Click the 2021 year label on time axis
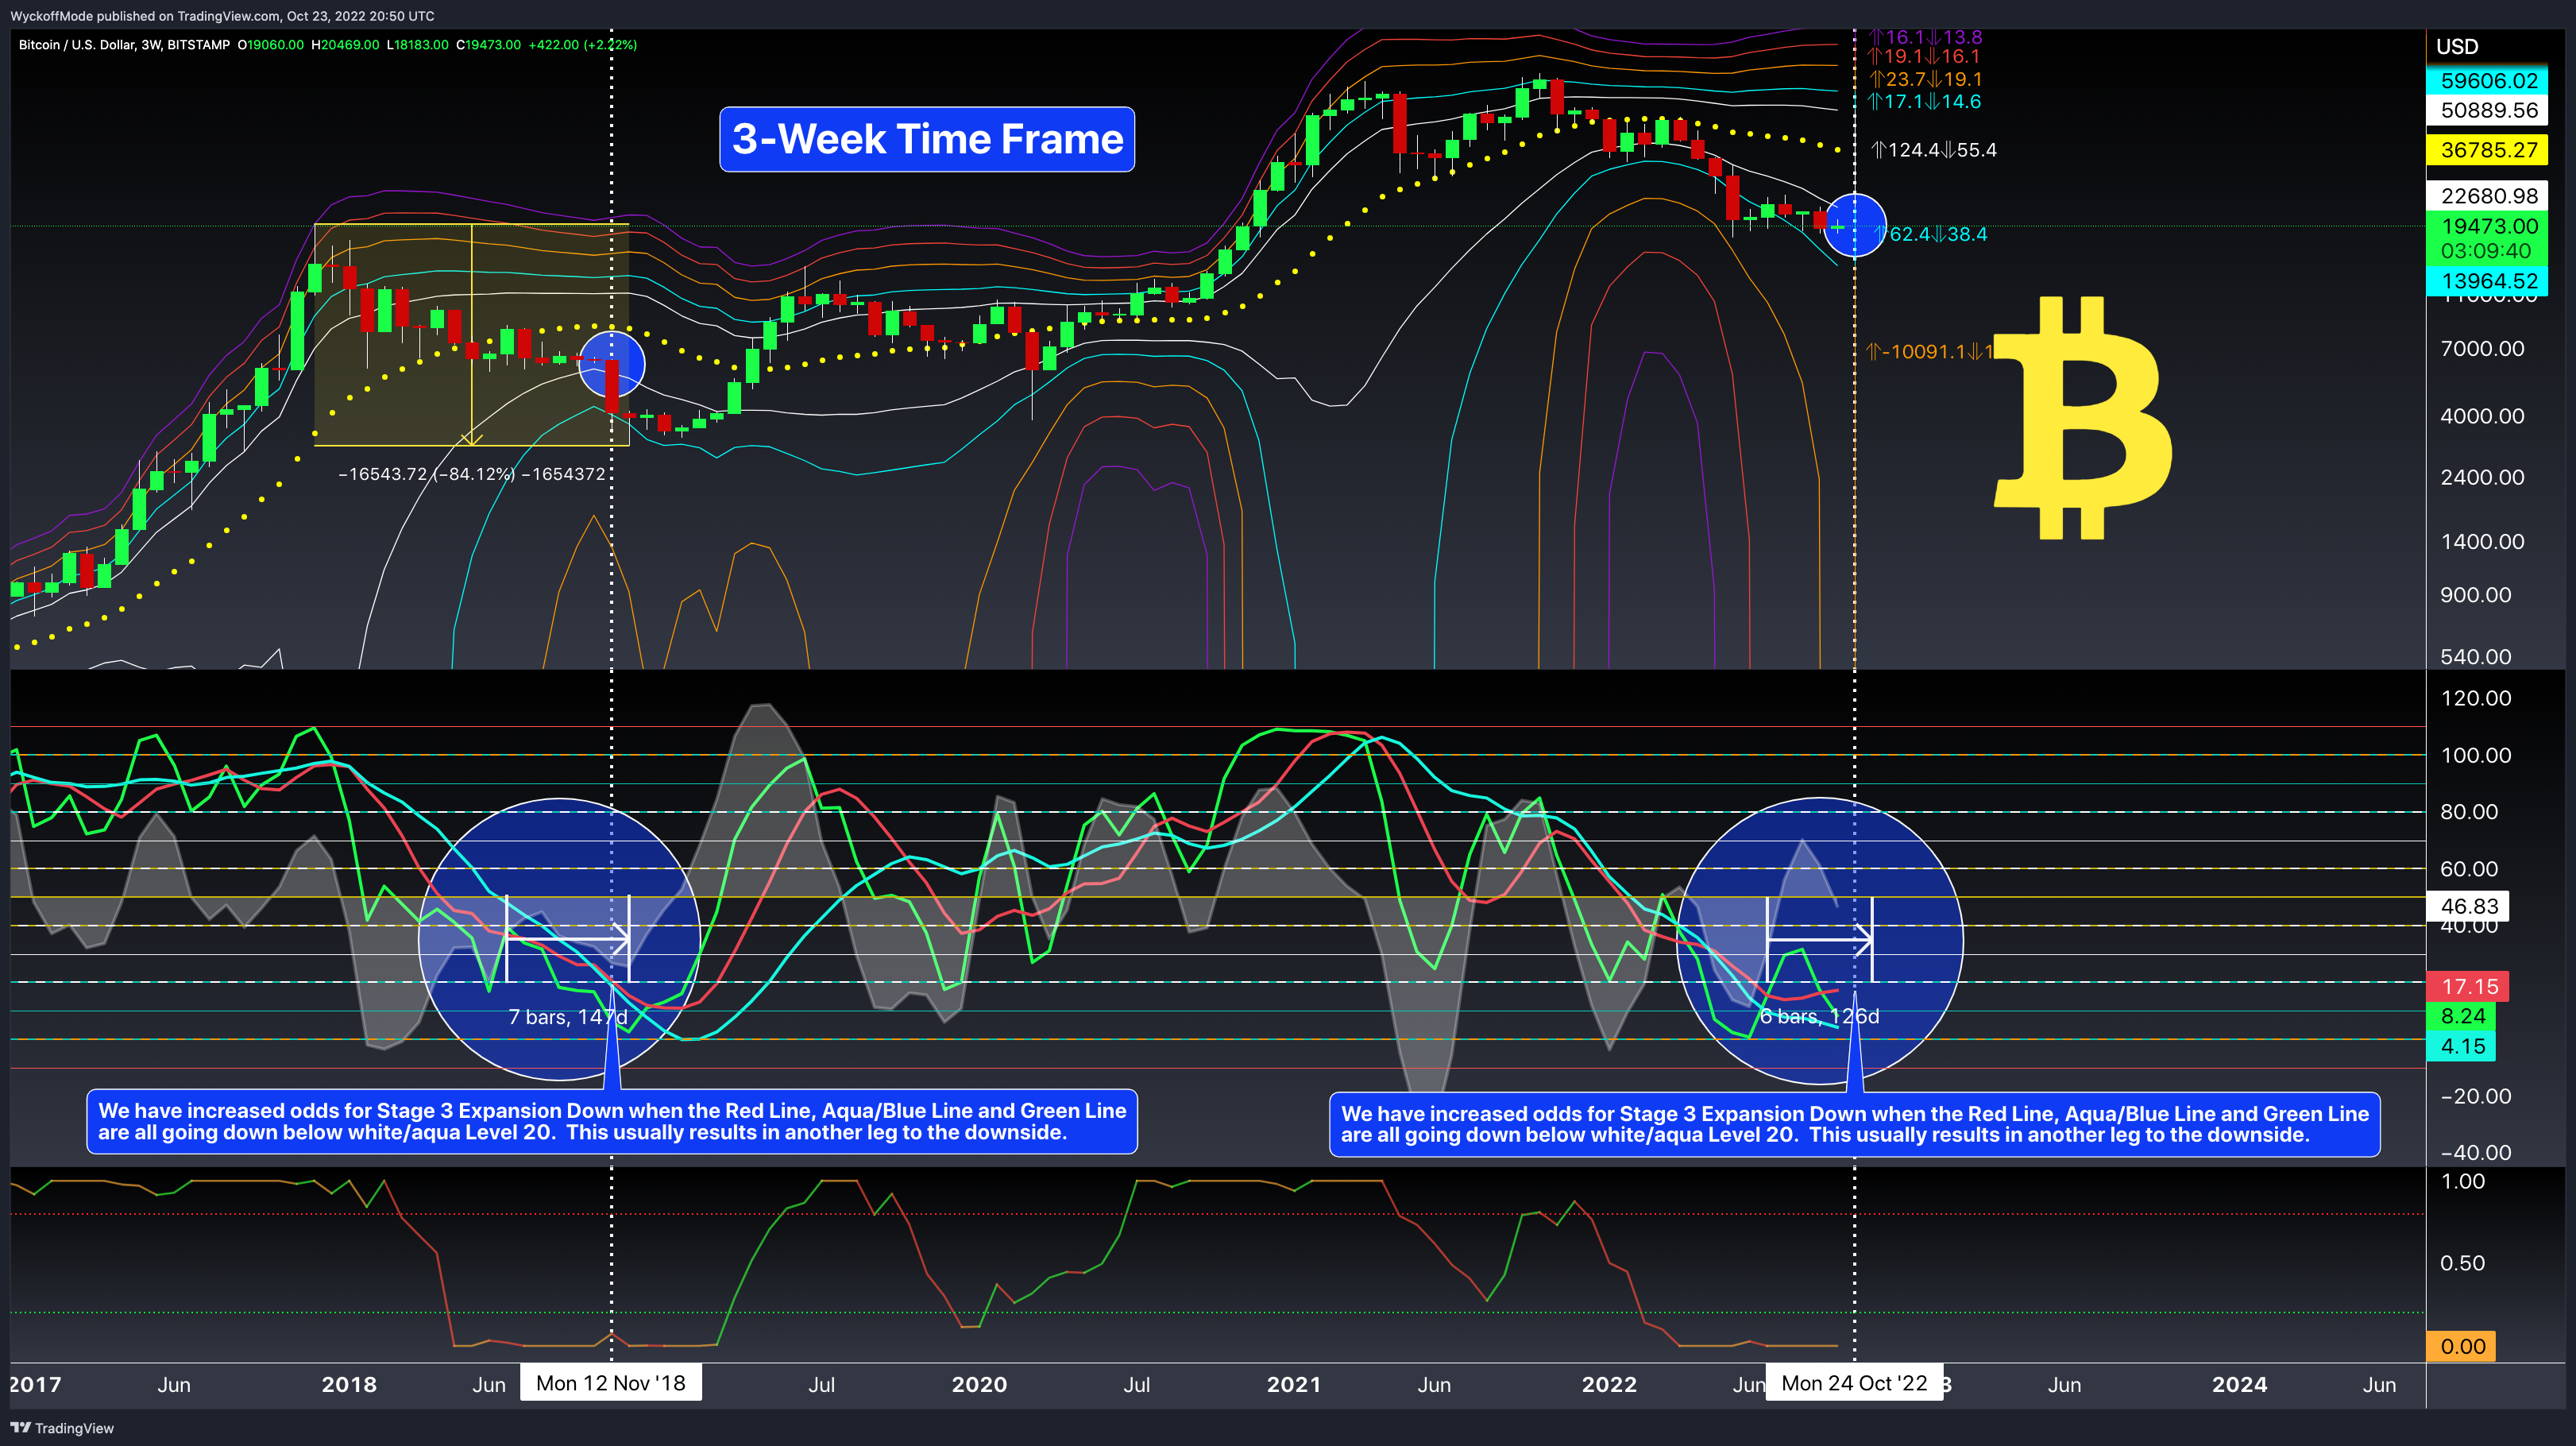 click(1294, 1385)
